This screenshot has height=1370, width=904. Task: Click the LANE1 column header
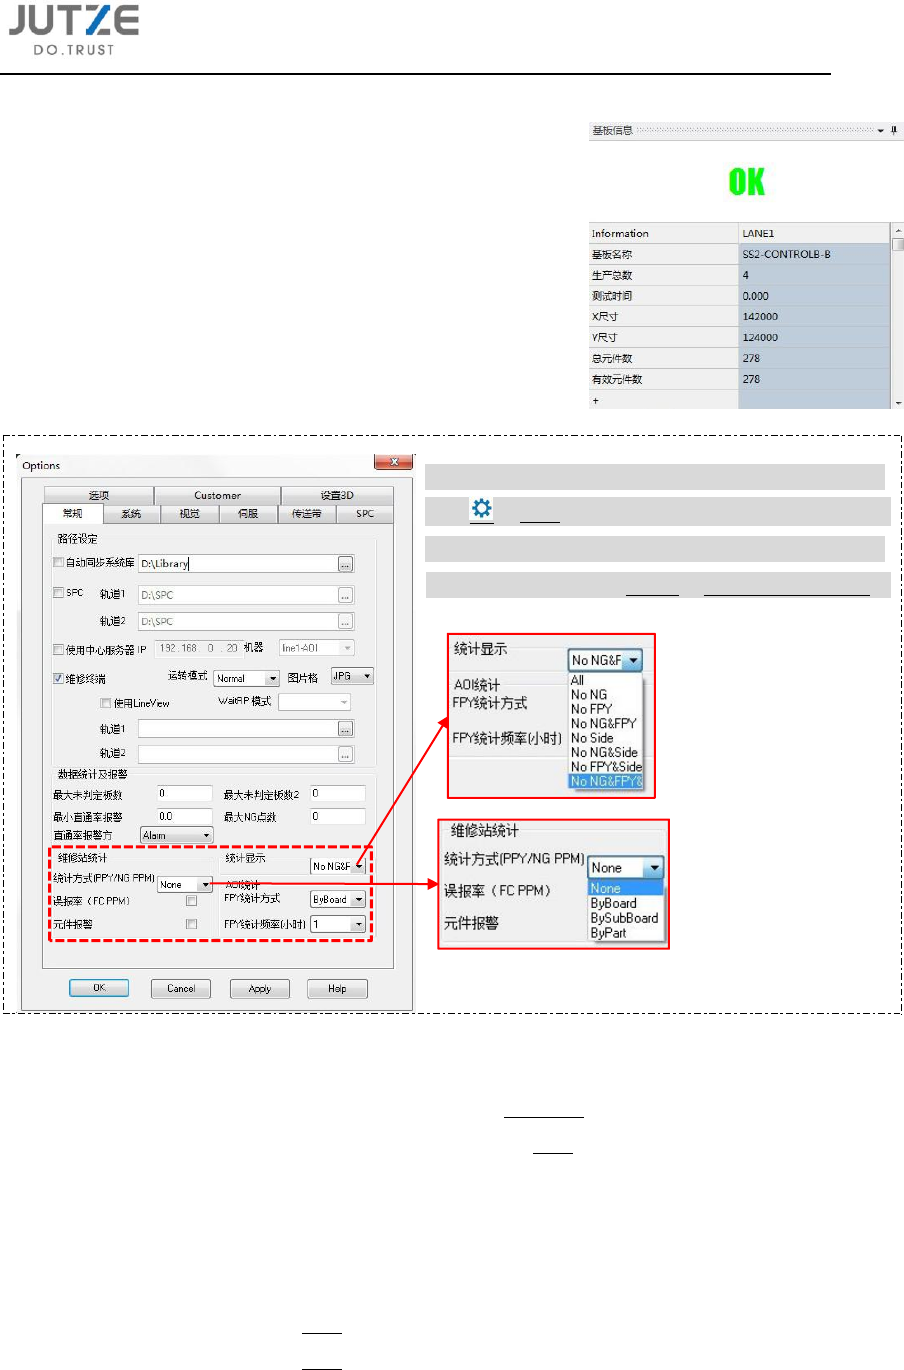(814, 233)
